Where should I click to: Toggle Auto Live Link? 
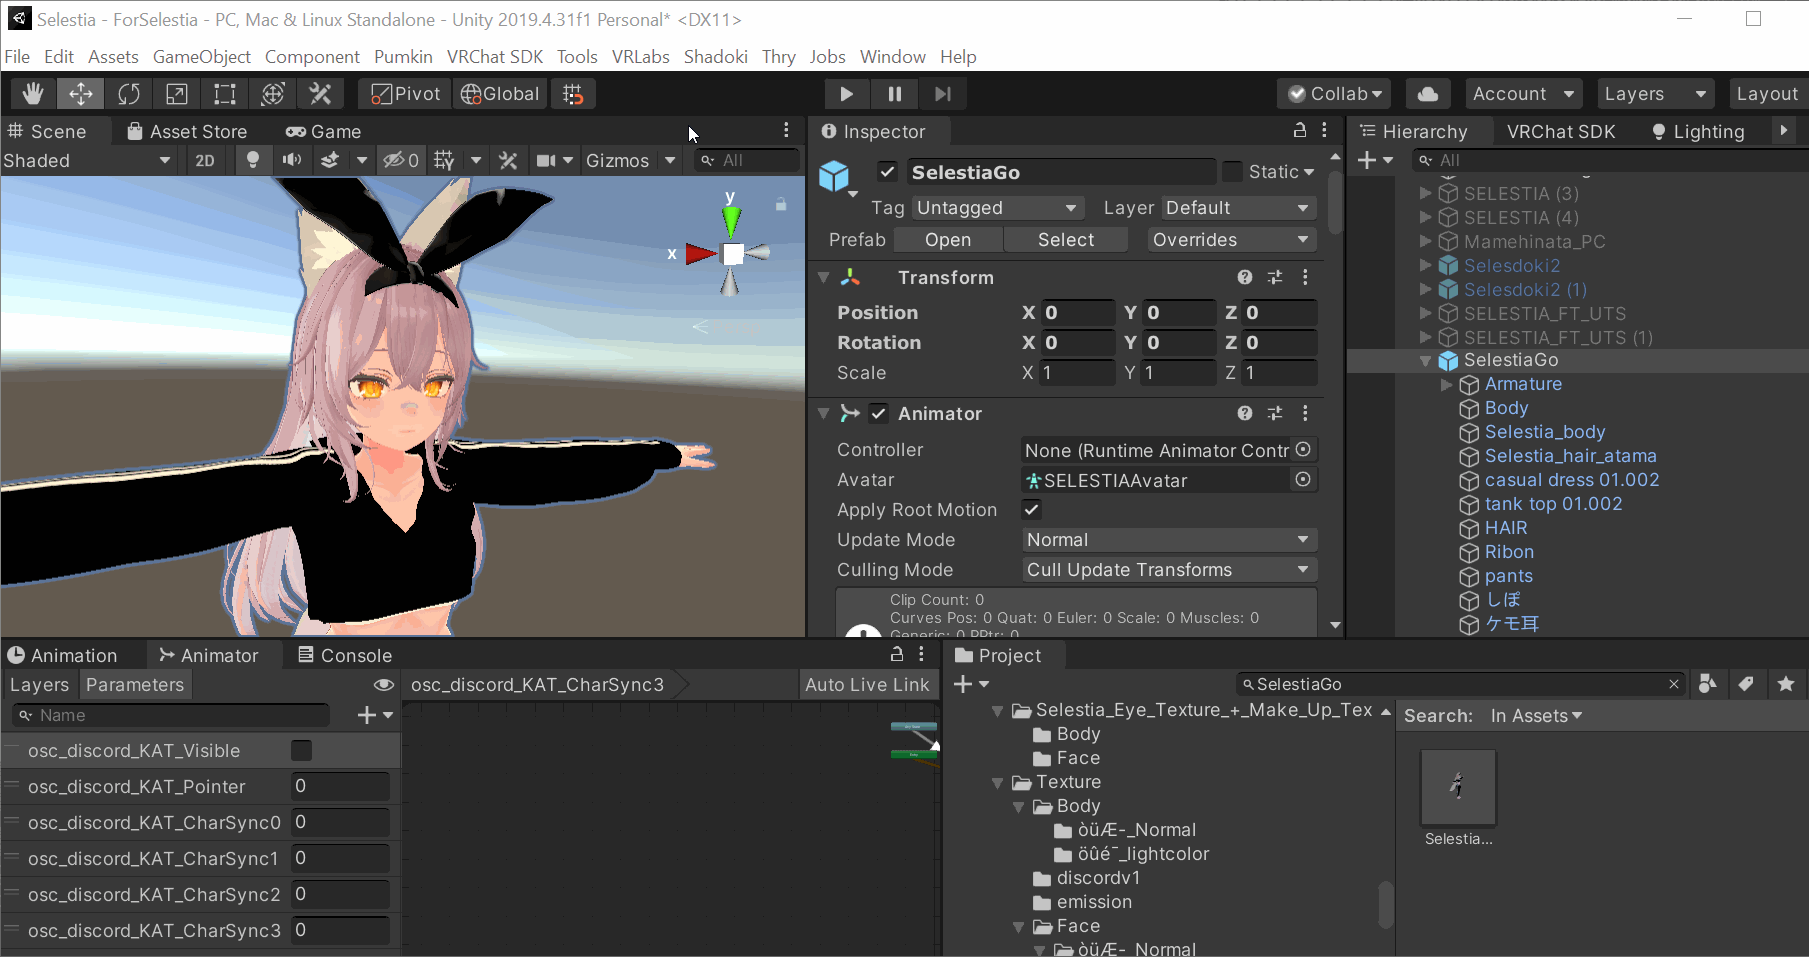point(867,685)
